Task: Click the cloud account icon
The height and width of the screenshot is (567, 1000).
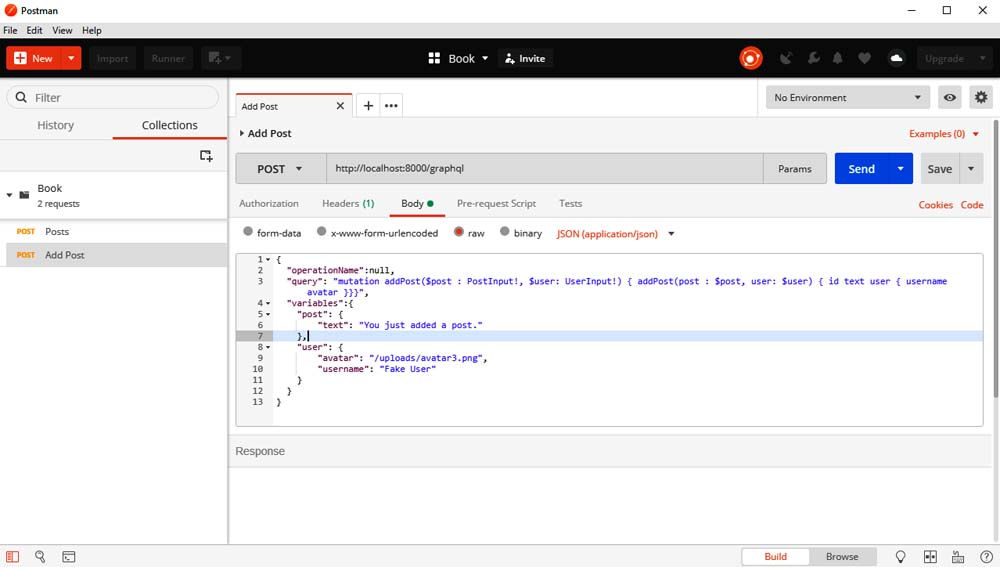Action: pyautogui.click(x=896, y=58)
